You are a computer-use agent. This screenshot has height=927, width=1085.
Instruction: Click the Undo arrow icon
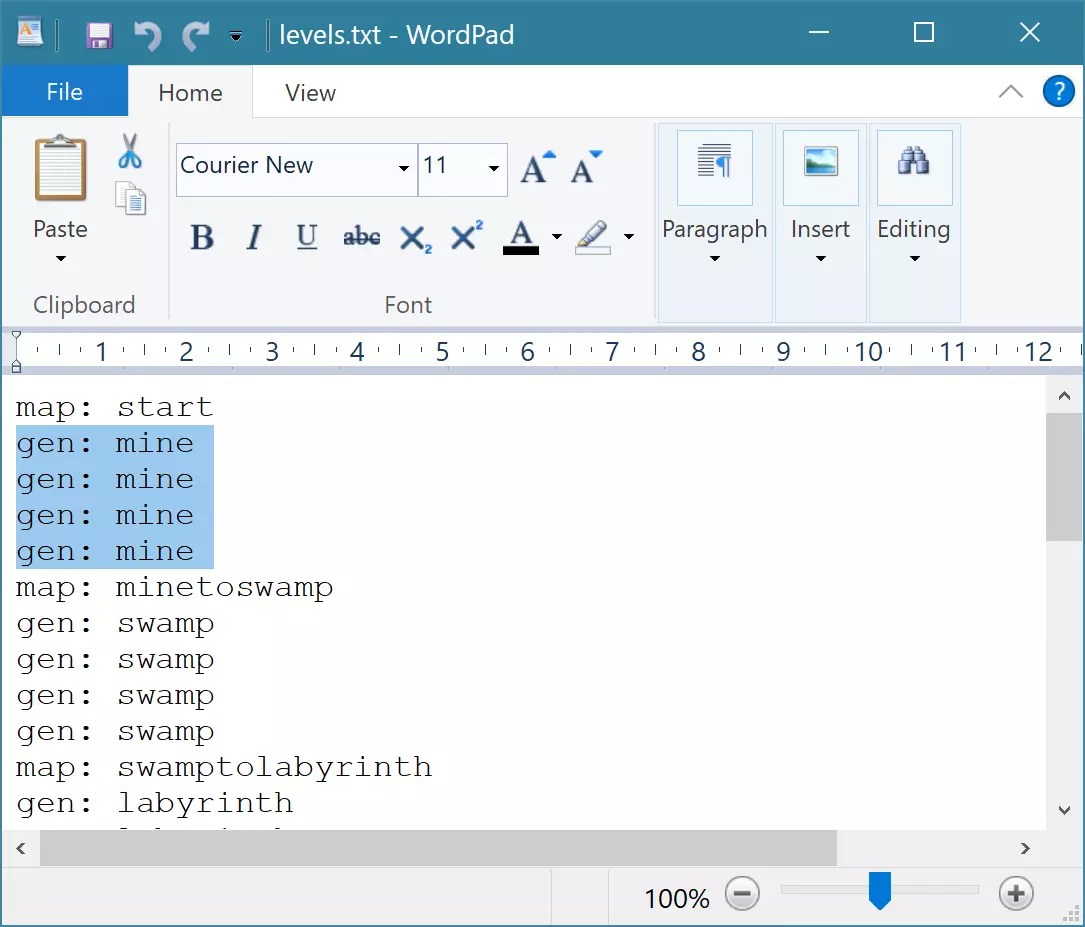147,36
